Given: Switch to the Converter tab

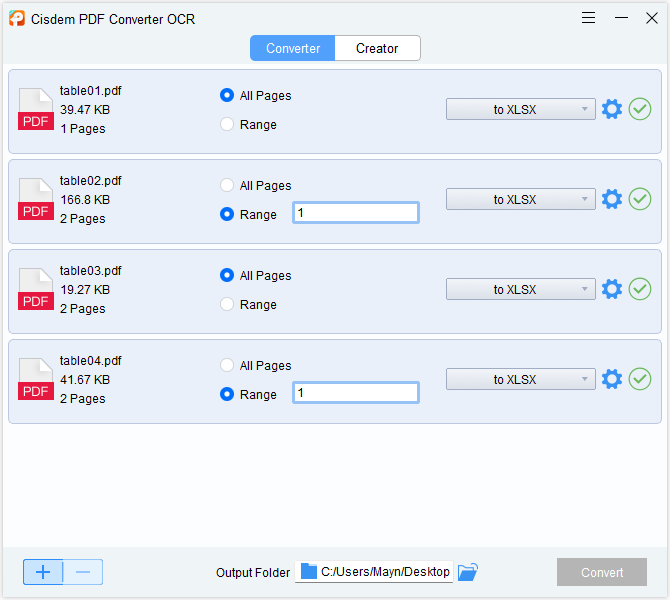Looking at the screenshot, I should tap(293, 48).
